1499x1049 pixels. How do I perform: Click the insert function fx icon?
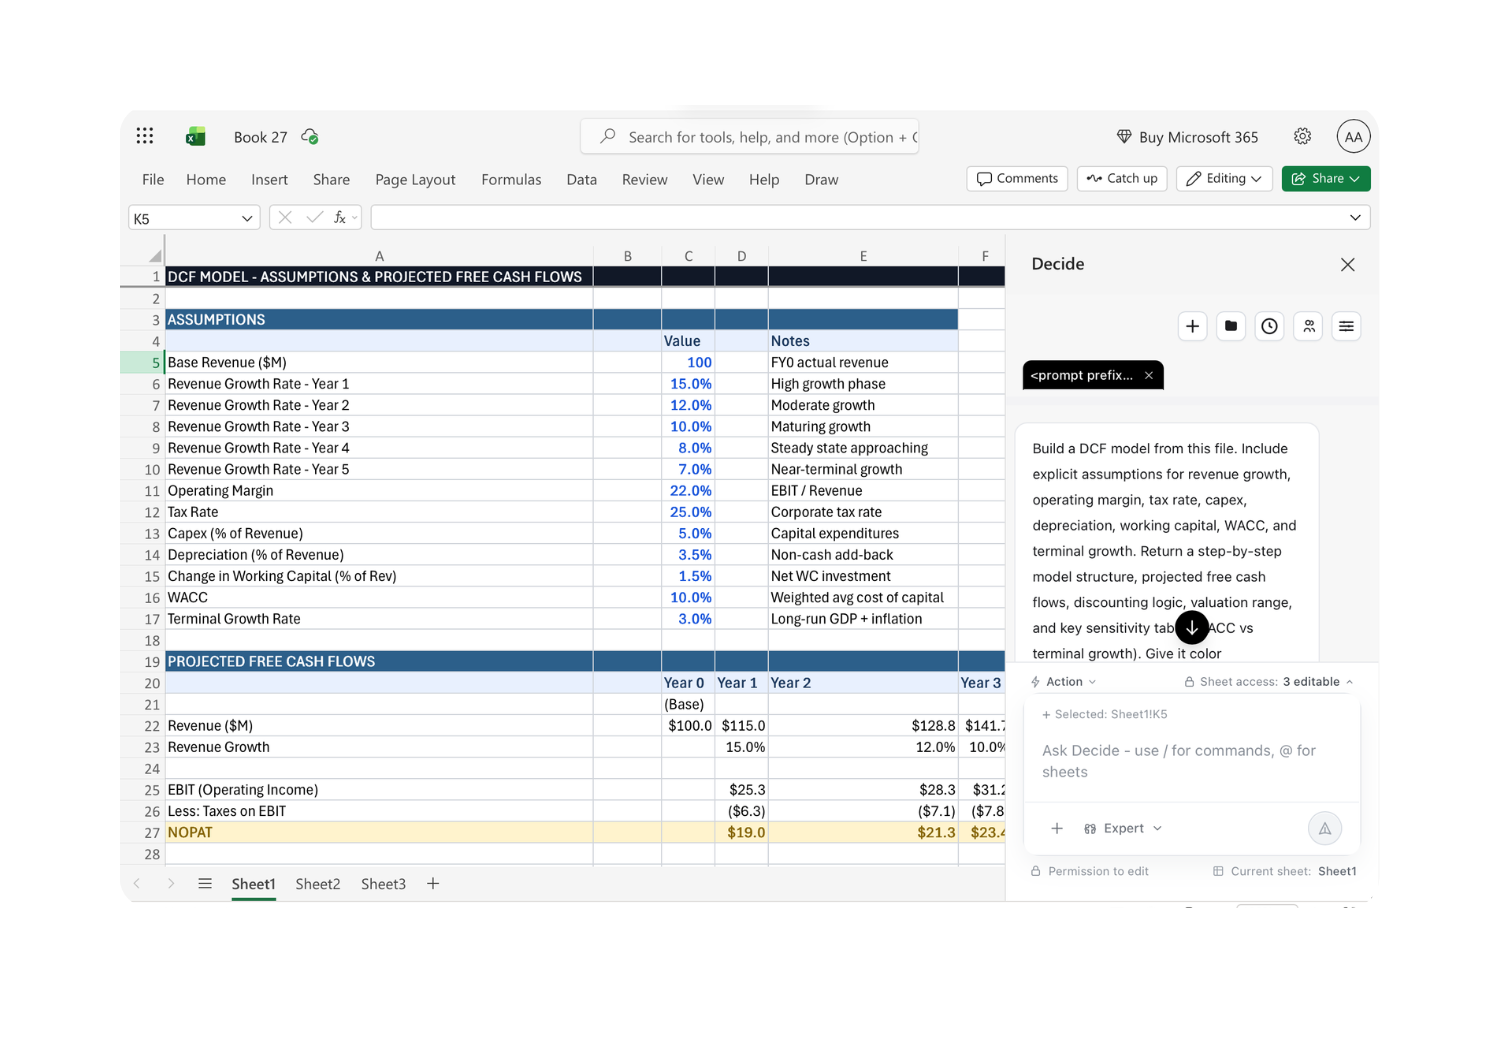coord(340,217)
